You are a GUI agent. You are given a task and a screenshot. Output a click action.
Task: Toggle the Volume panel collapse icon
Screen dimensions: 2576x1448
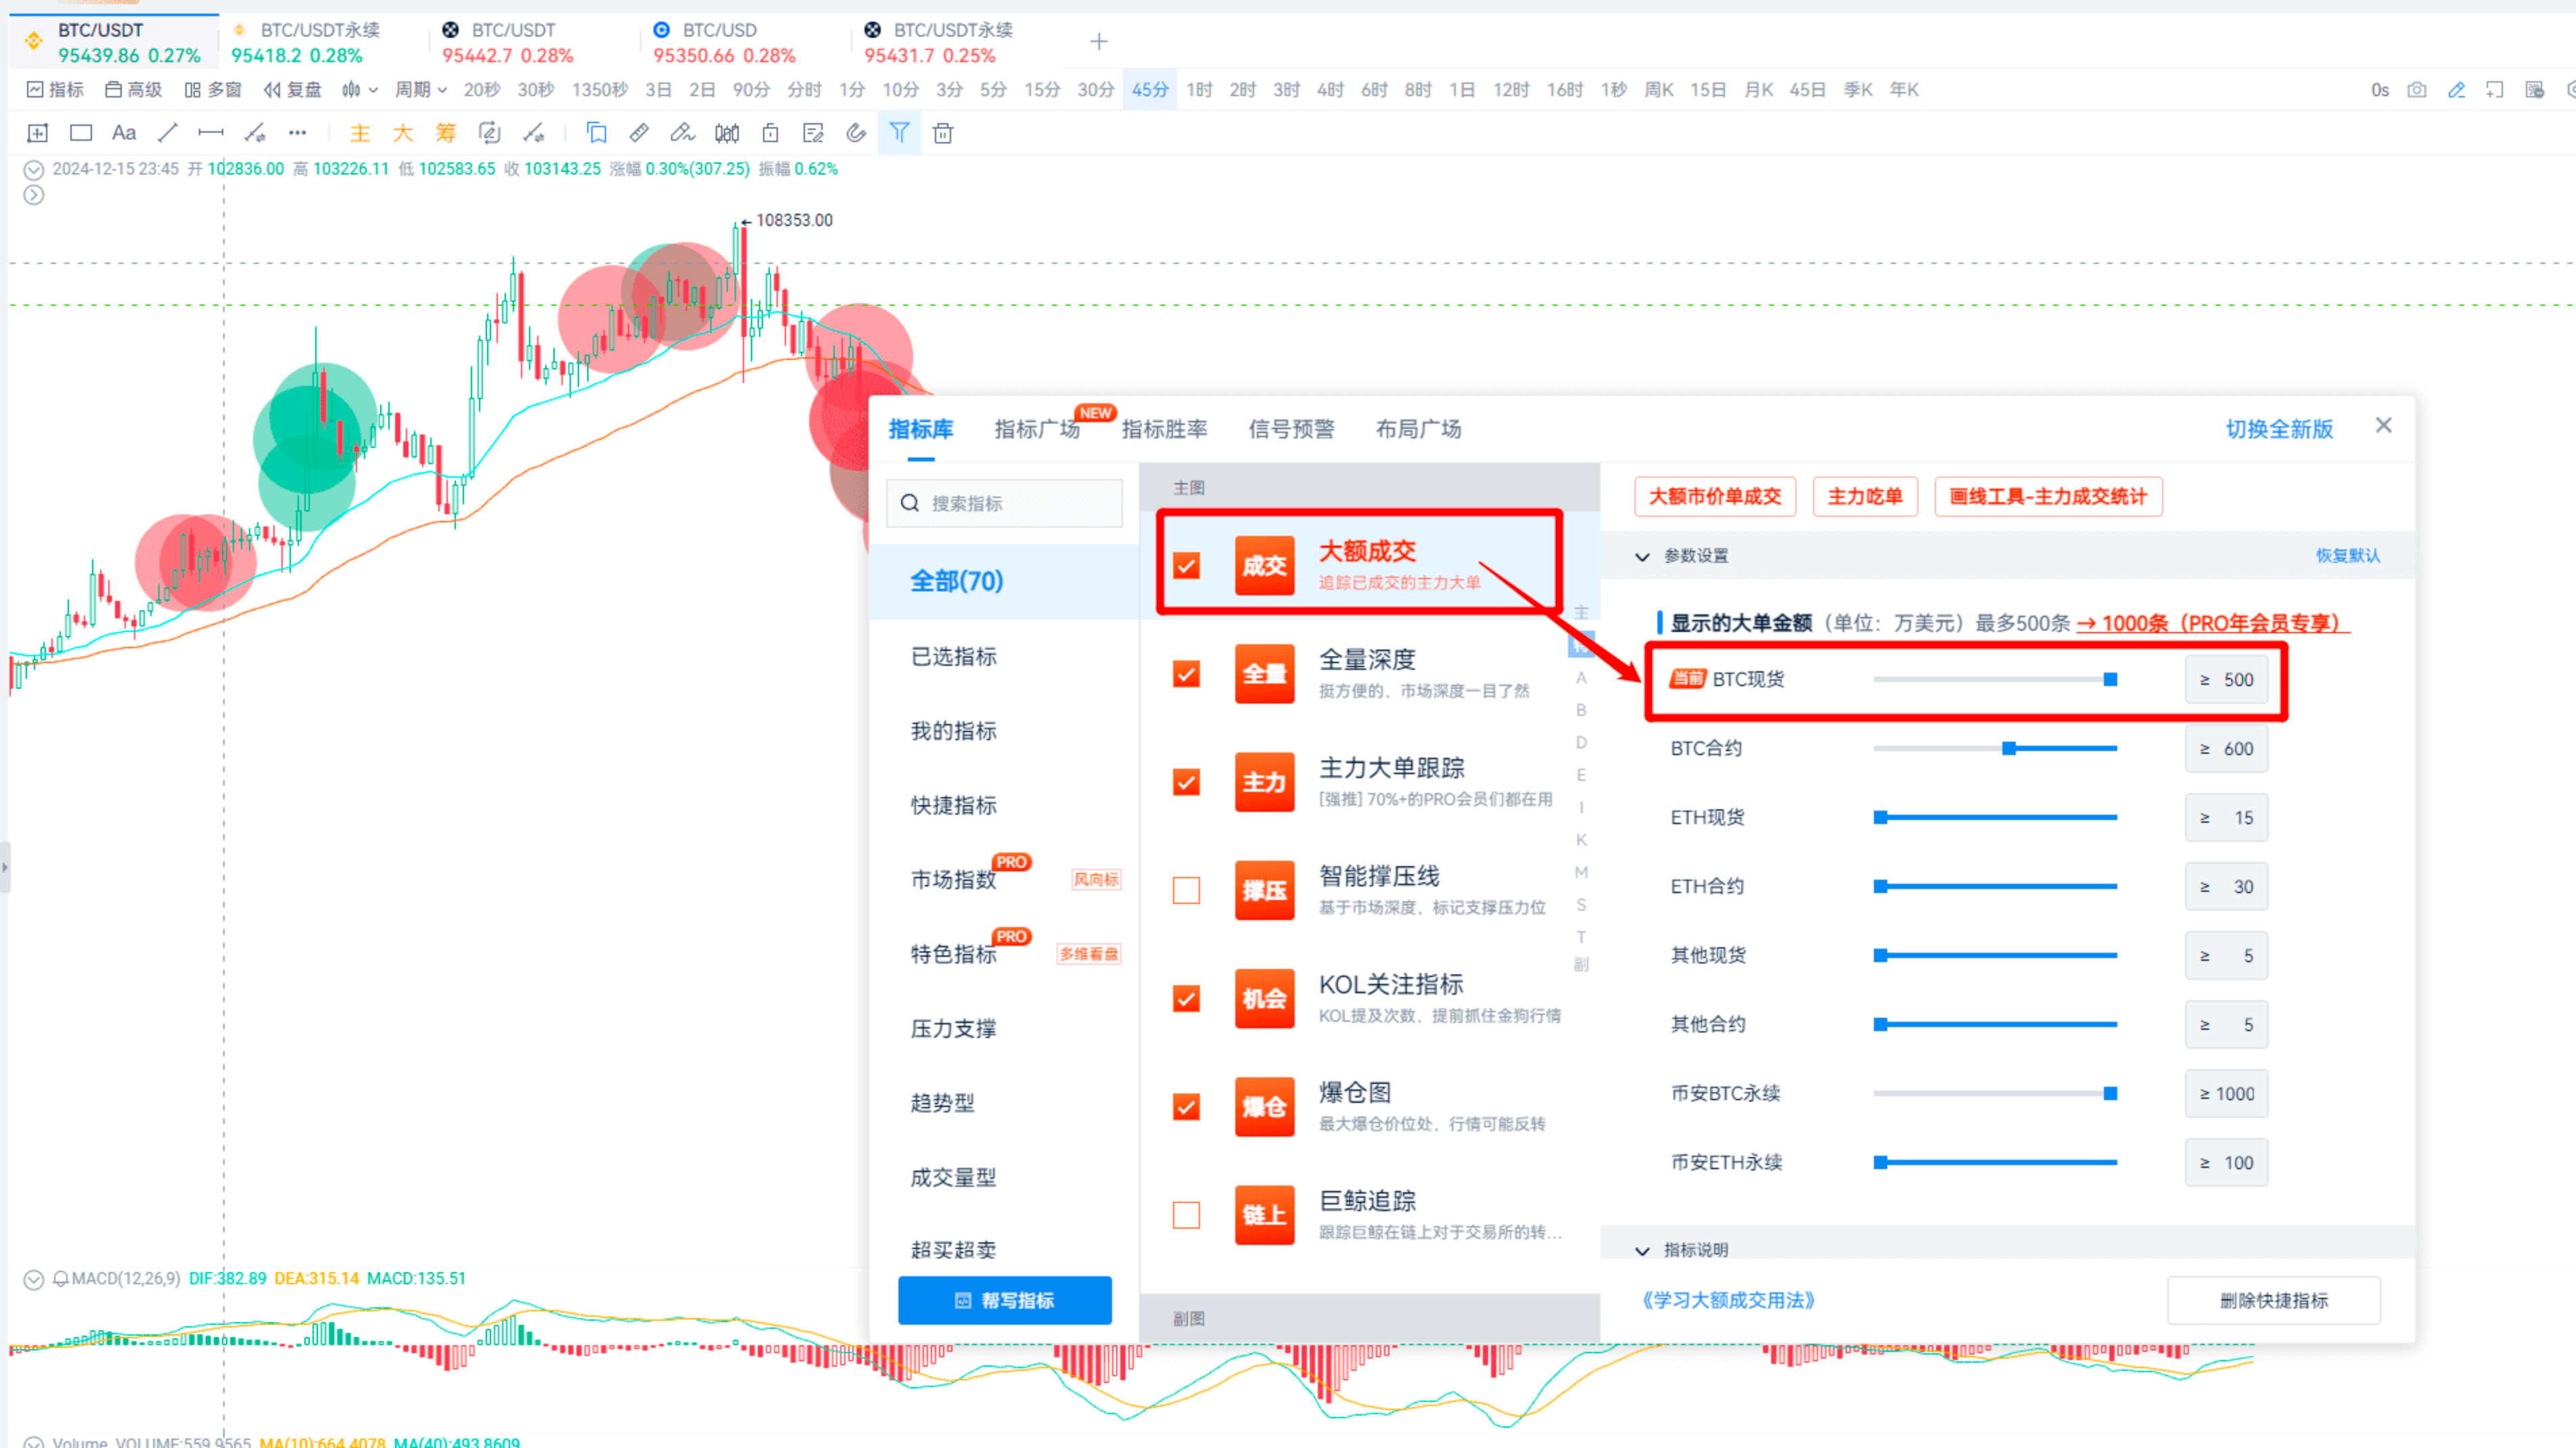coord(34,1442)
